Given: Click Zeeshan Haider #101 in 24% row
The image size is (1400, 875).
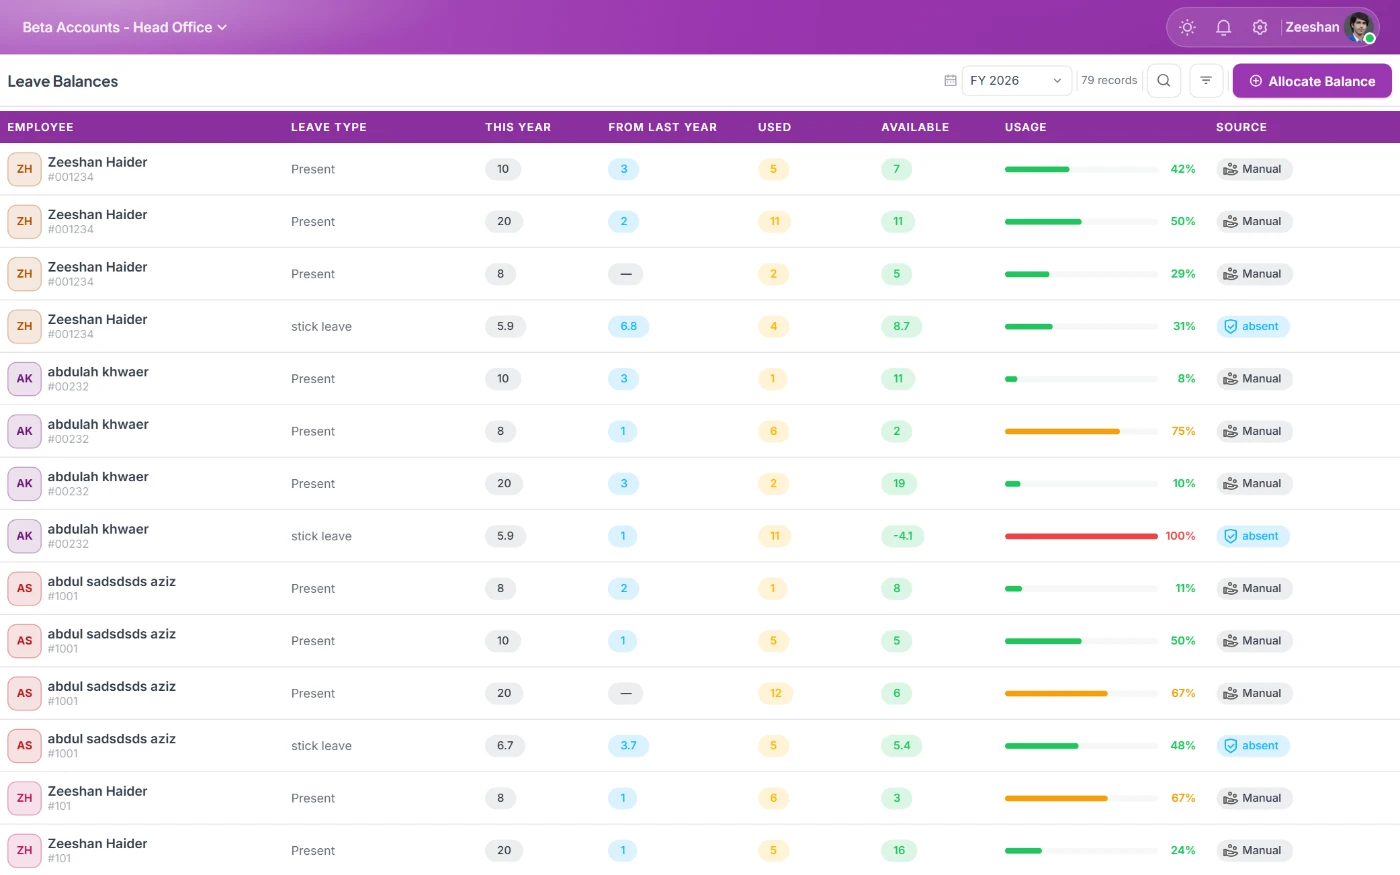Looking at the screenshot, I should coord(98,844).
